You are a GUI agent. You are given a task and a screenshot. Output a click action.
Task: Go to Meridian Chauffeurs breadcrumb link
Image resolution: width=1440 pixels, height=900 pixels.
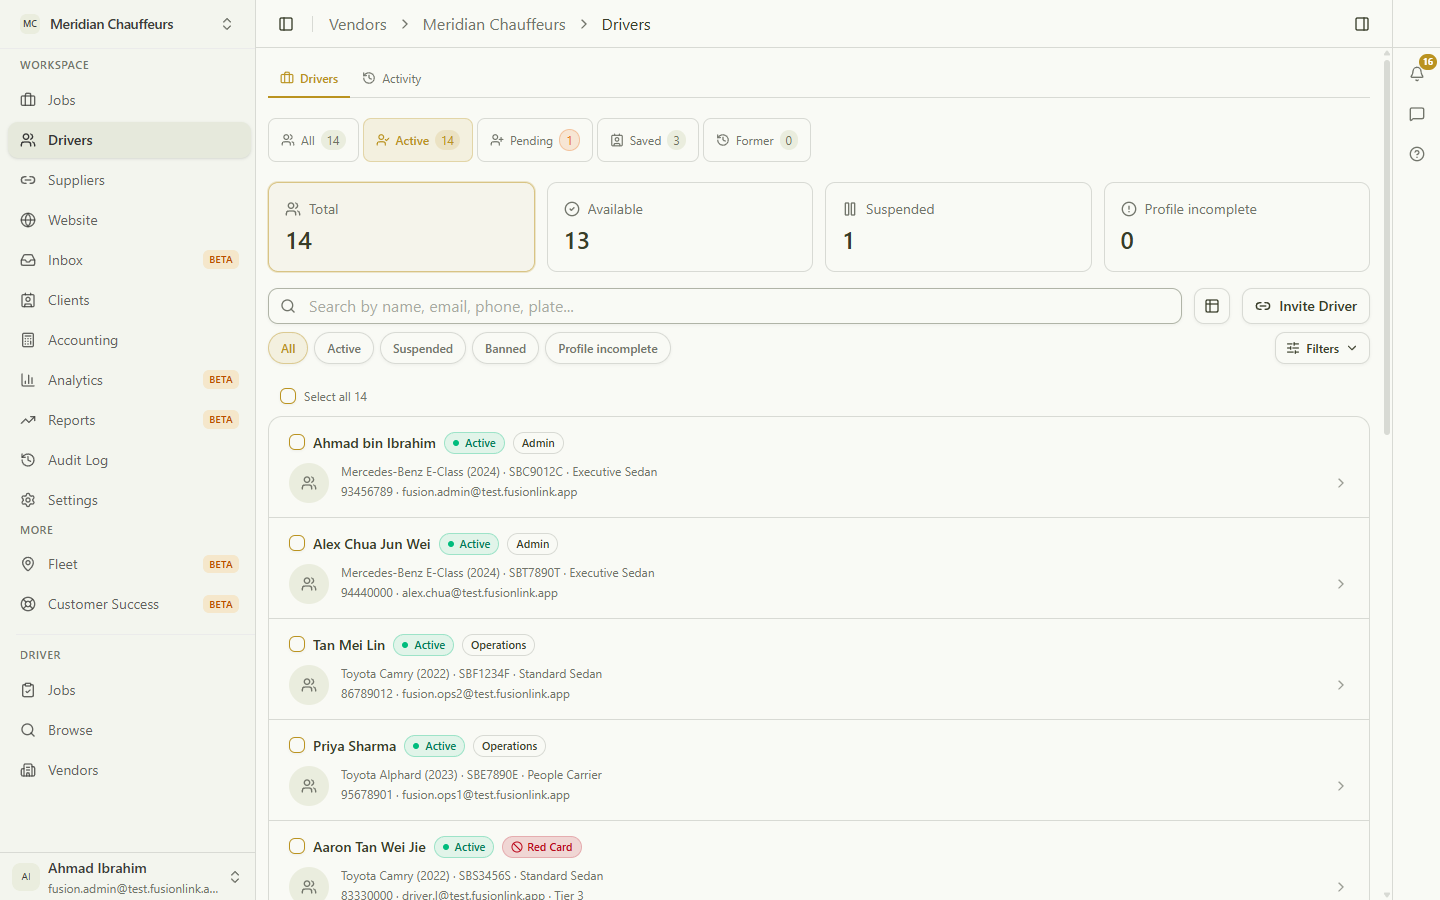[x=494, y=24]
